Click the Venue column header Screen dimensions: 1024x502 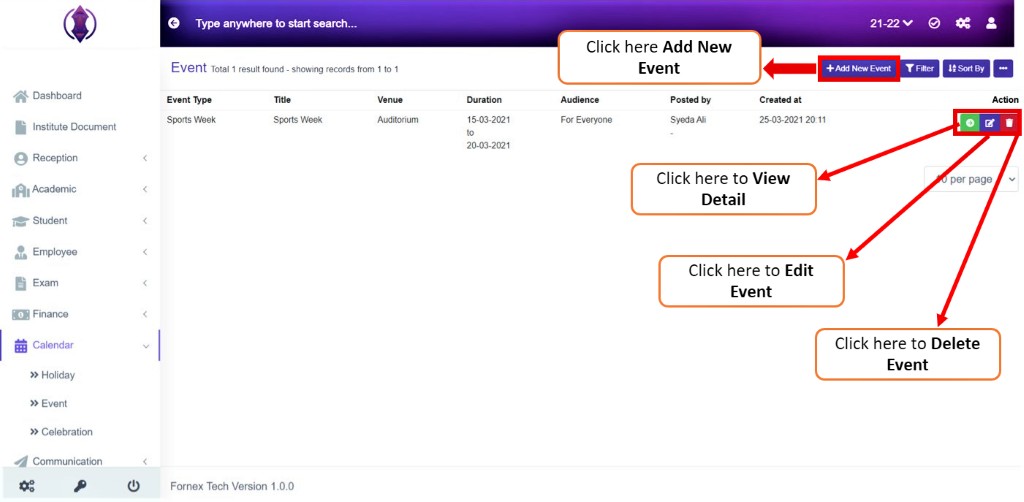coord(390,101)
